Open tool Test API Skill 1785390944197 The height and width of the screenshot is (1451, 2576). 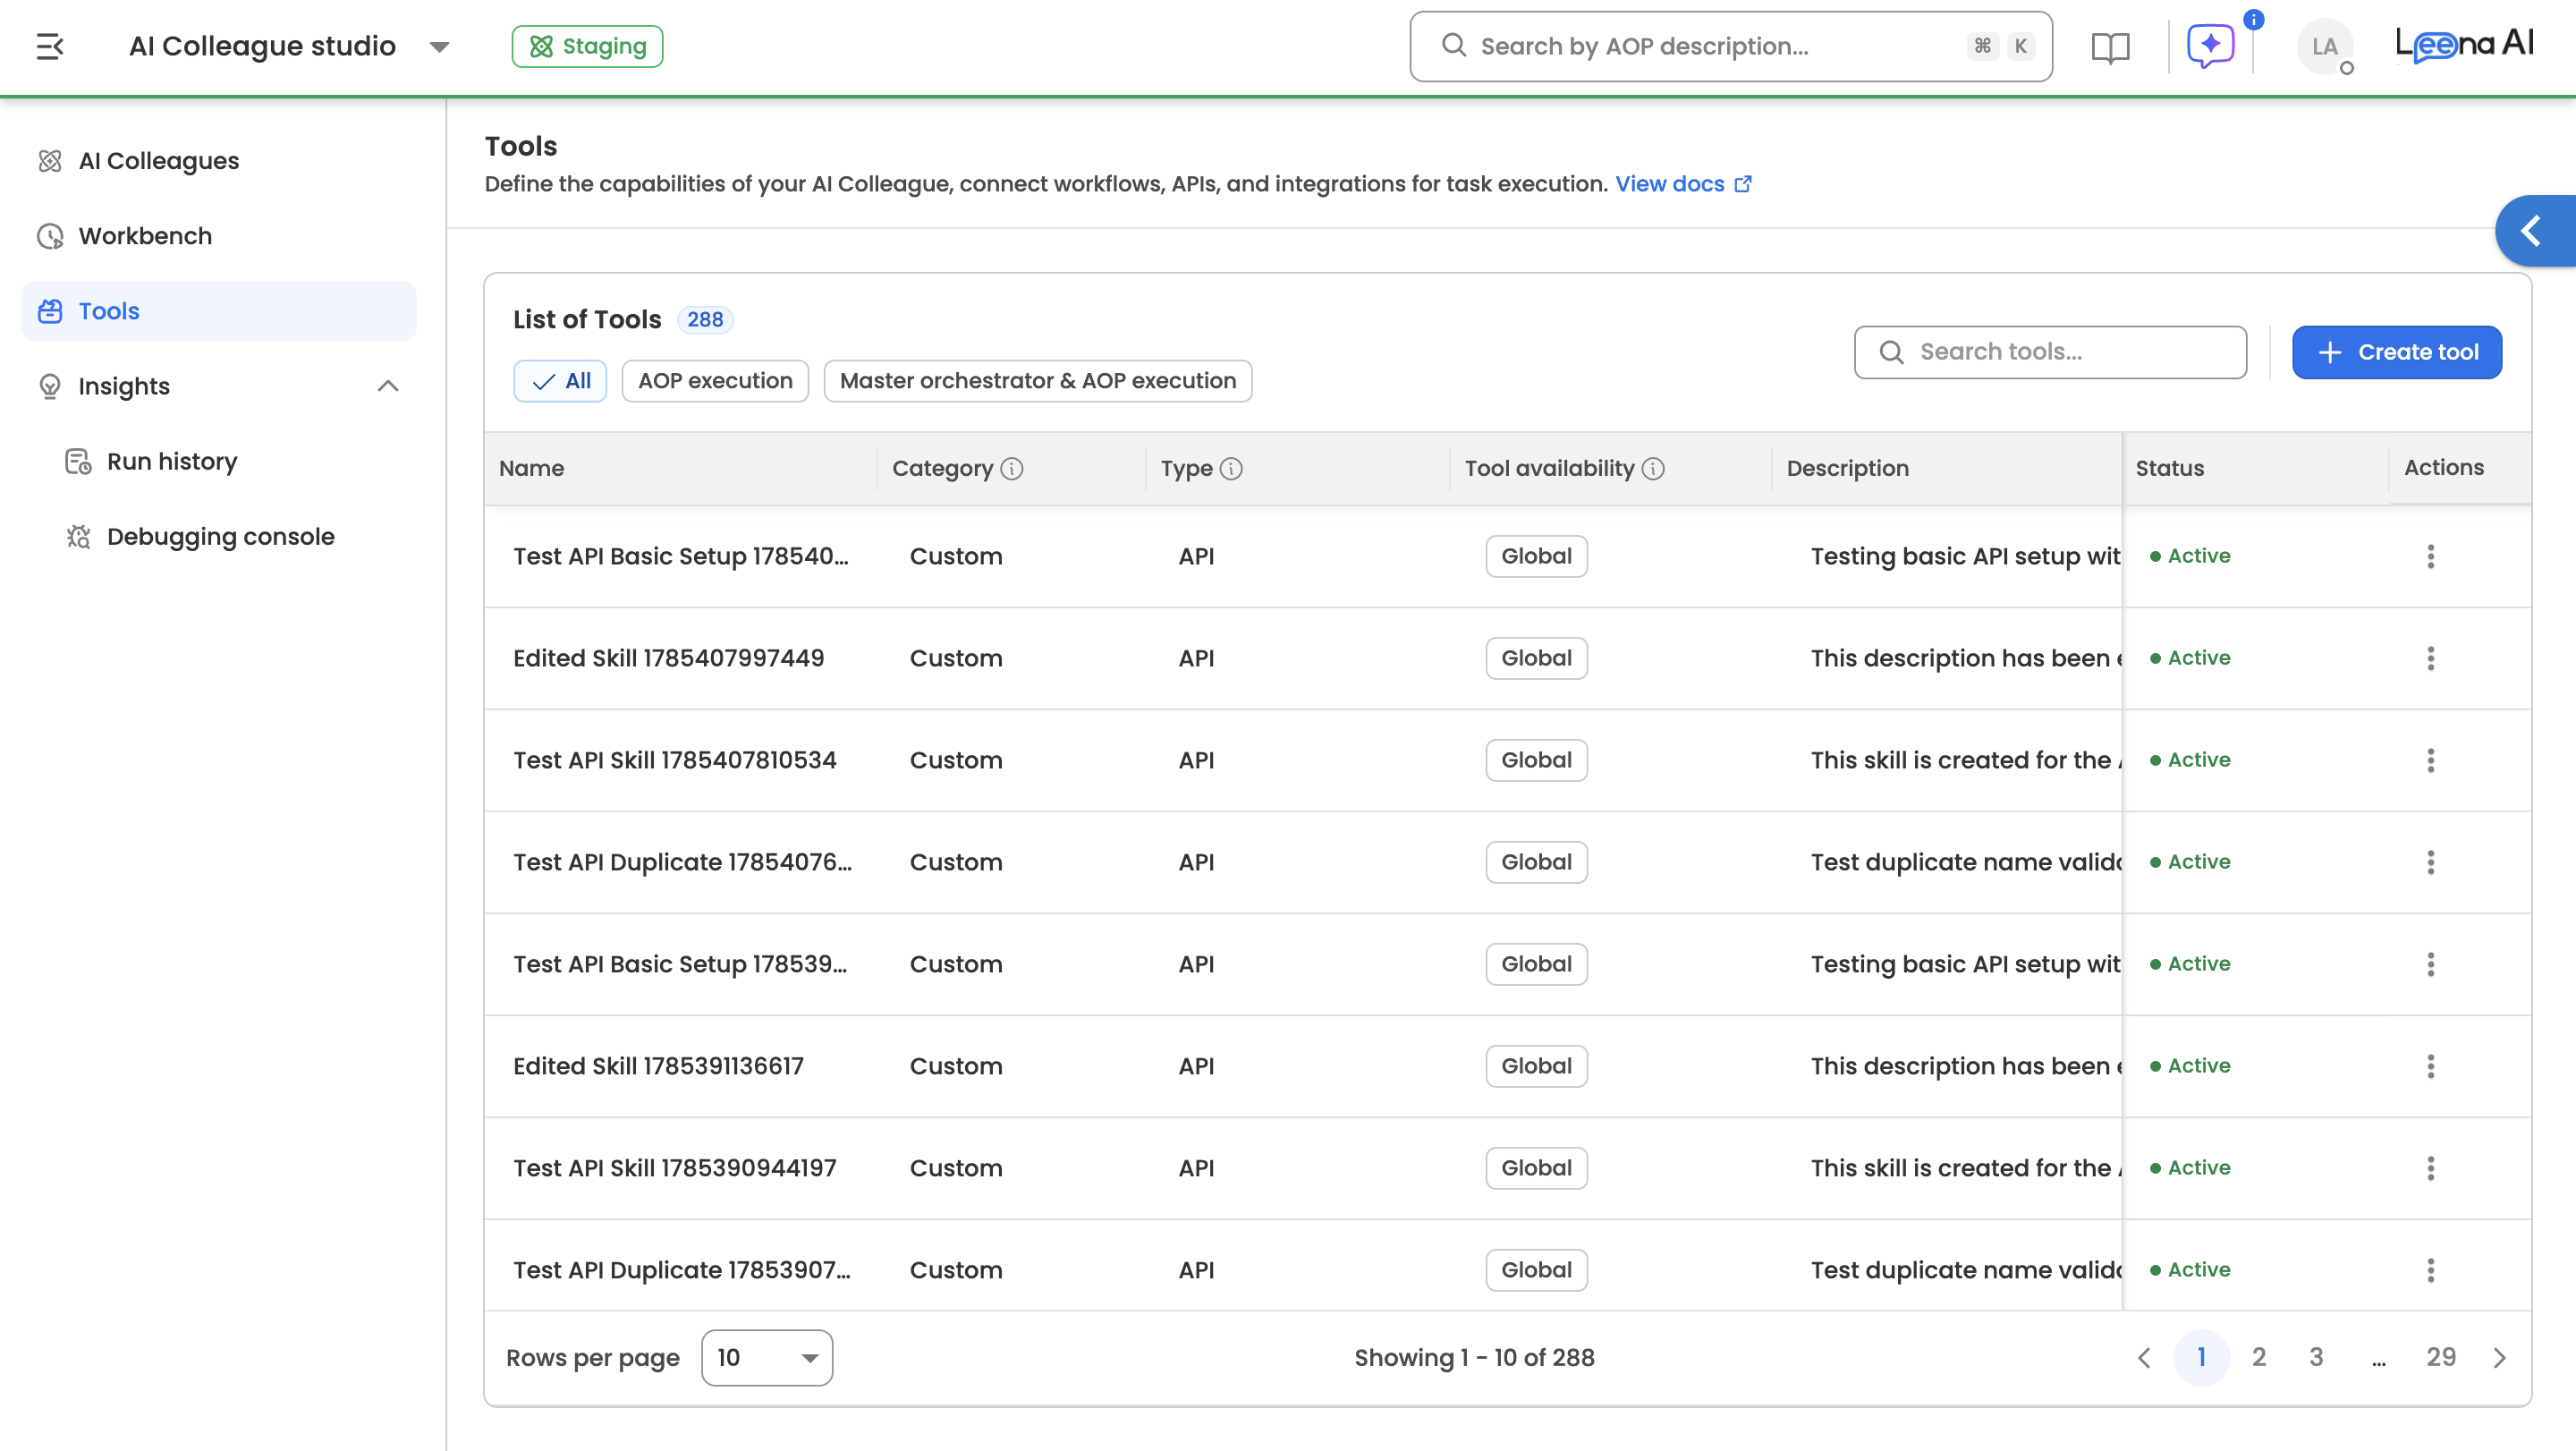[x=675, y=1168]
